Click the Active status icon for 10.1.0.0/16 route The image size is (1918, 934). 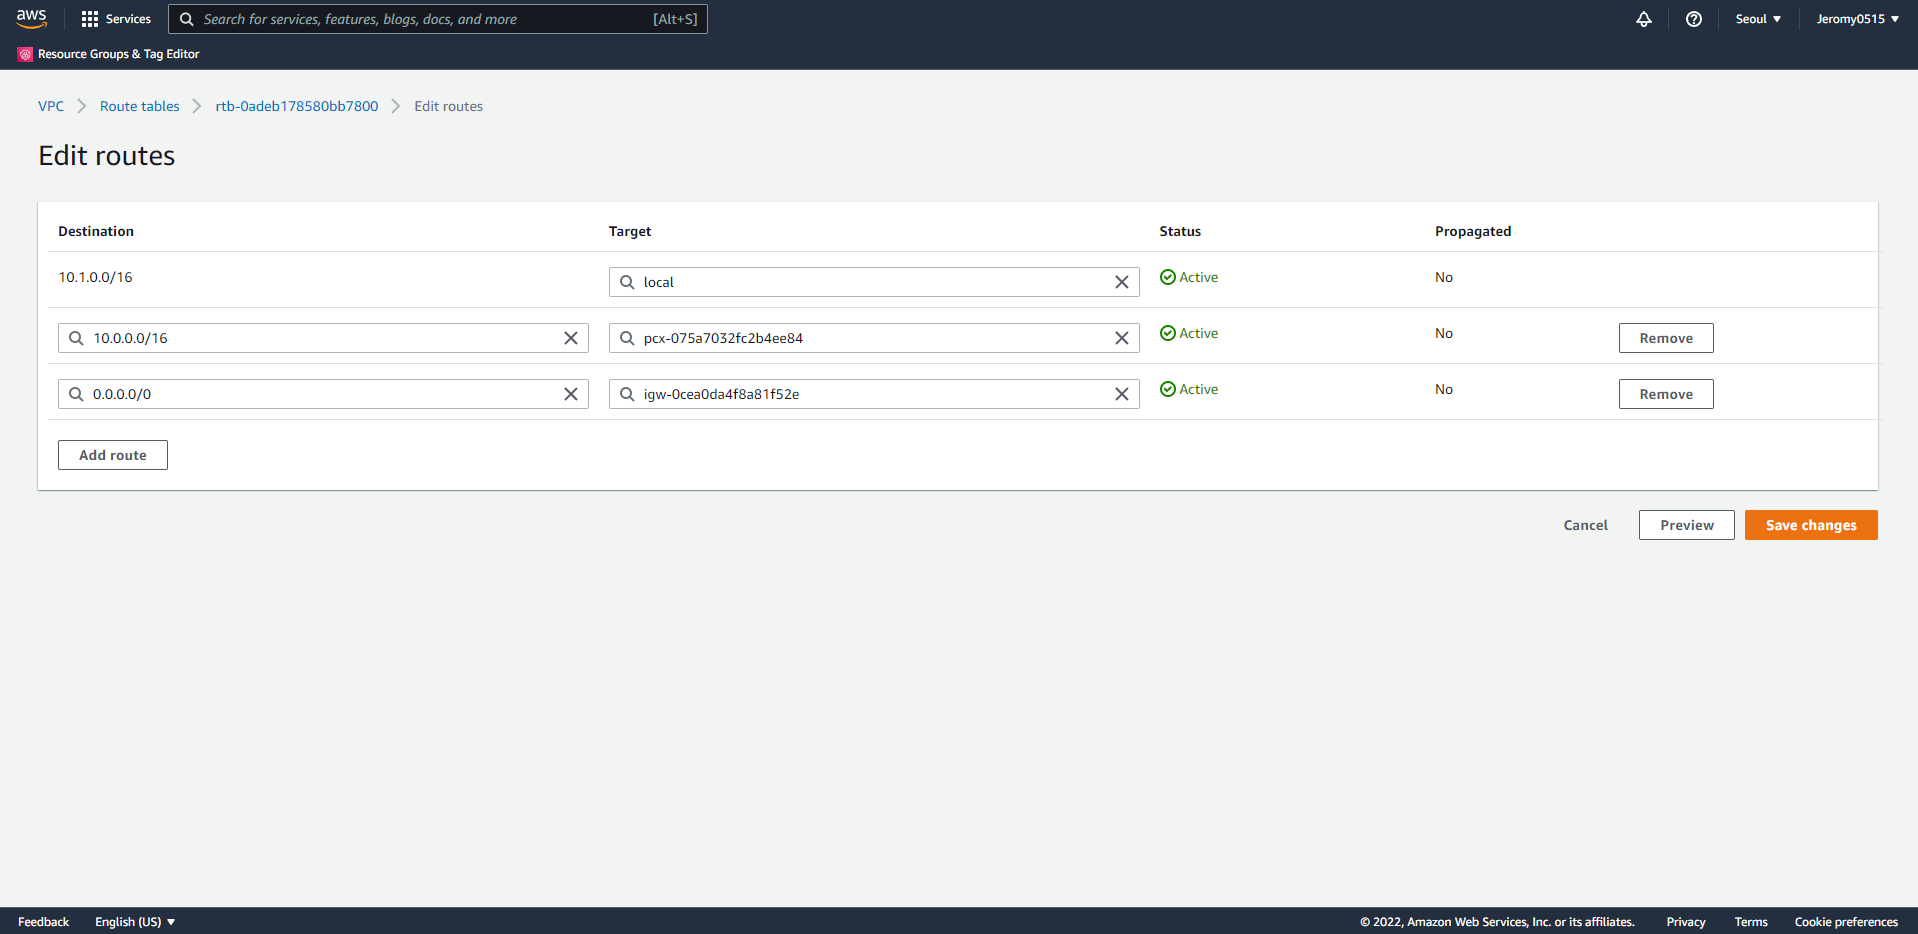[1168, 277]
